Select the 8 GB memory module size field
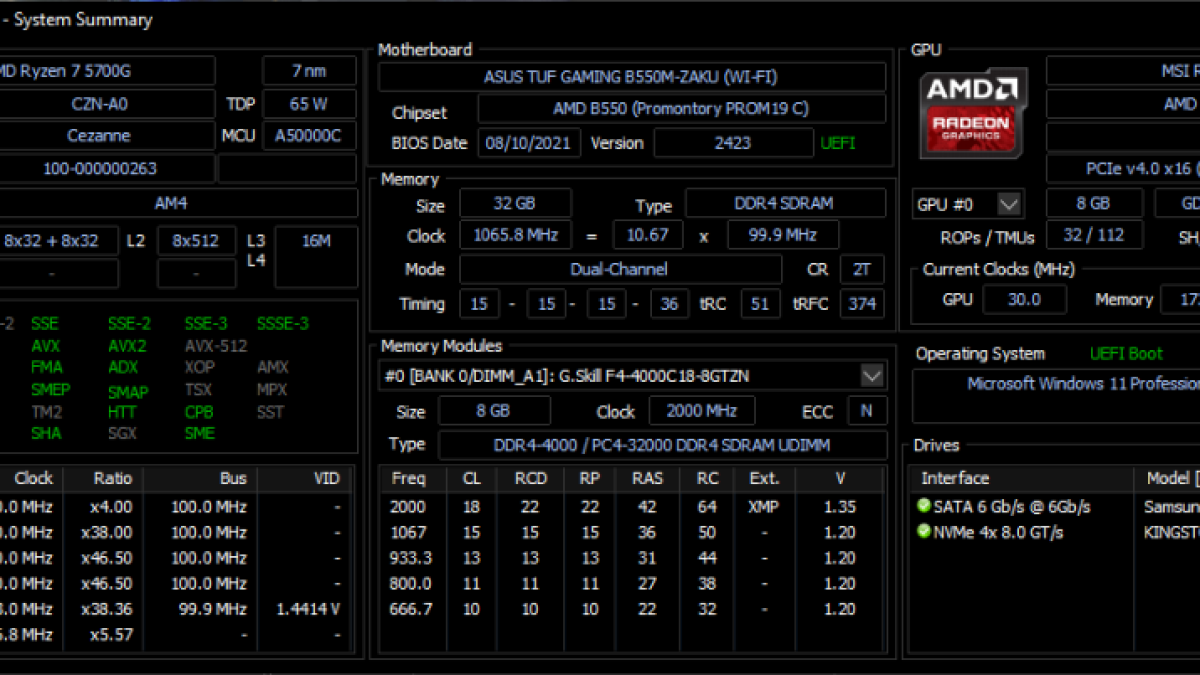The height and width of the screenshot is (675, 1200). [x=494, y=411]
